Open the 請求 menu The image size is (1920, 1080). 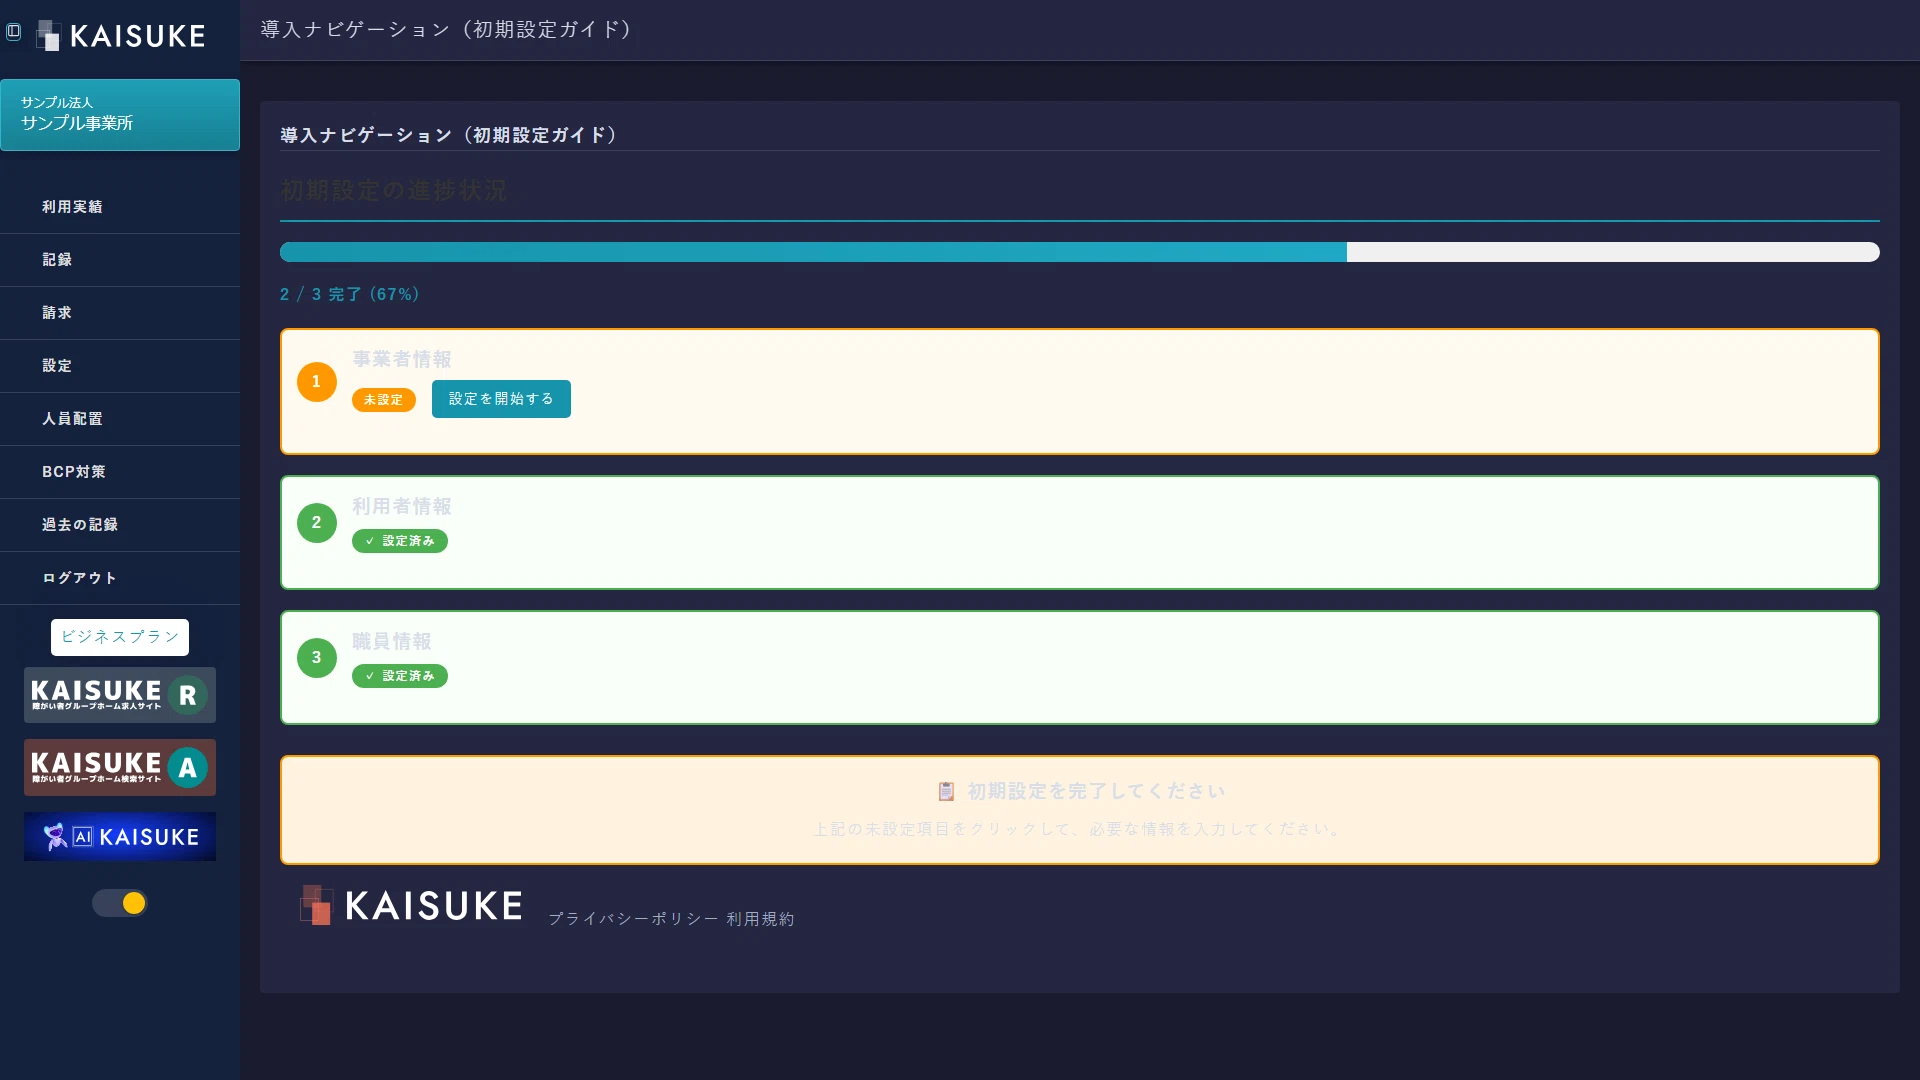[x=120, y=313]
